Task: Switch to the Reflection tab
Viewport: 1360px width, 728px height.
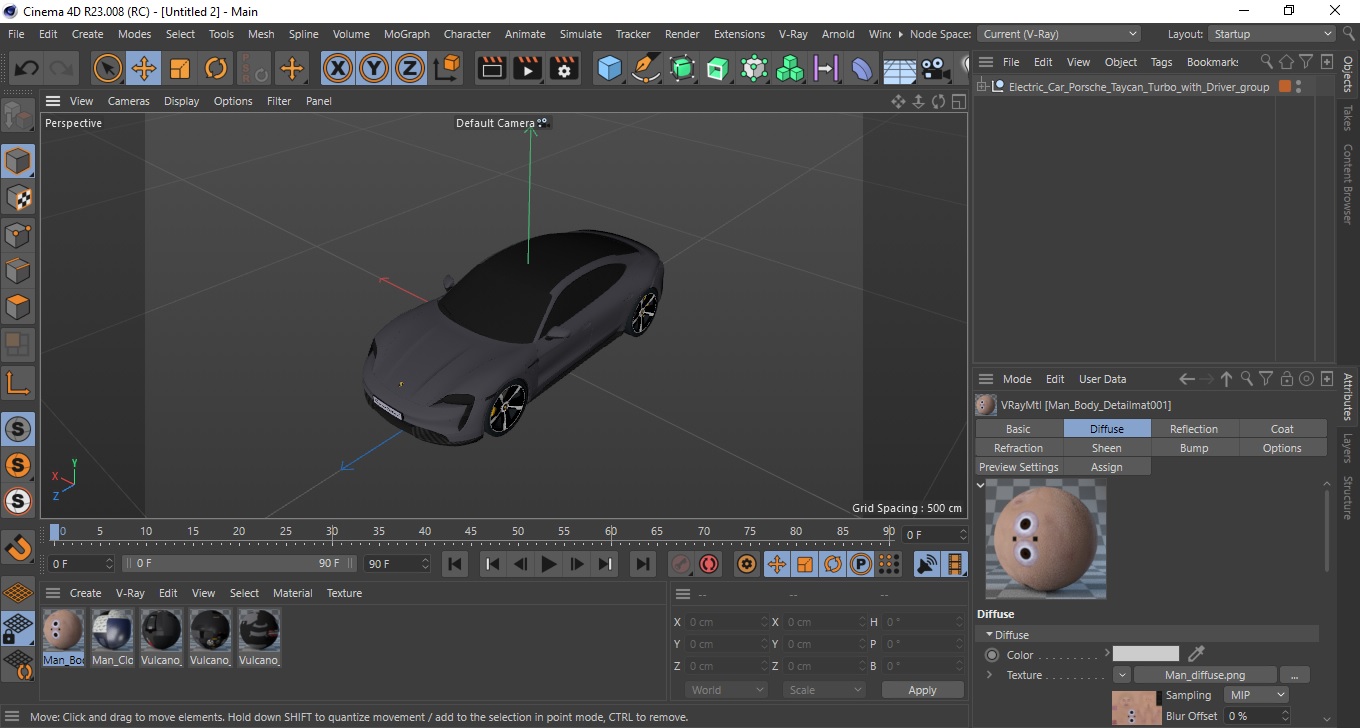Action: tap(1194, 429)
